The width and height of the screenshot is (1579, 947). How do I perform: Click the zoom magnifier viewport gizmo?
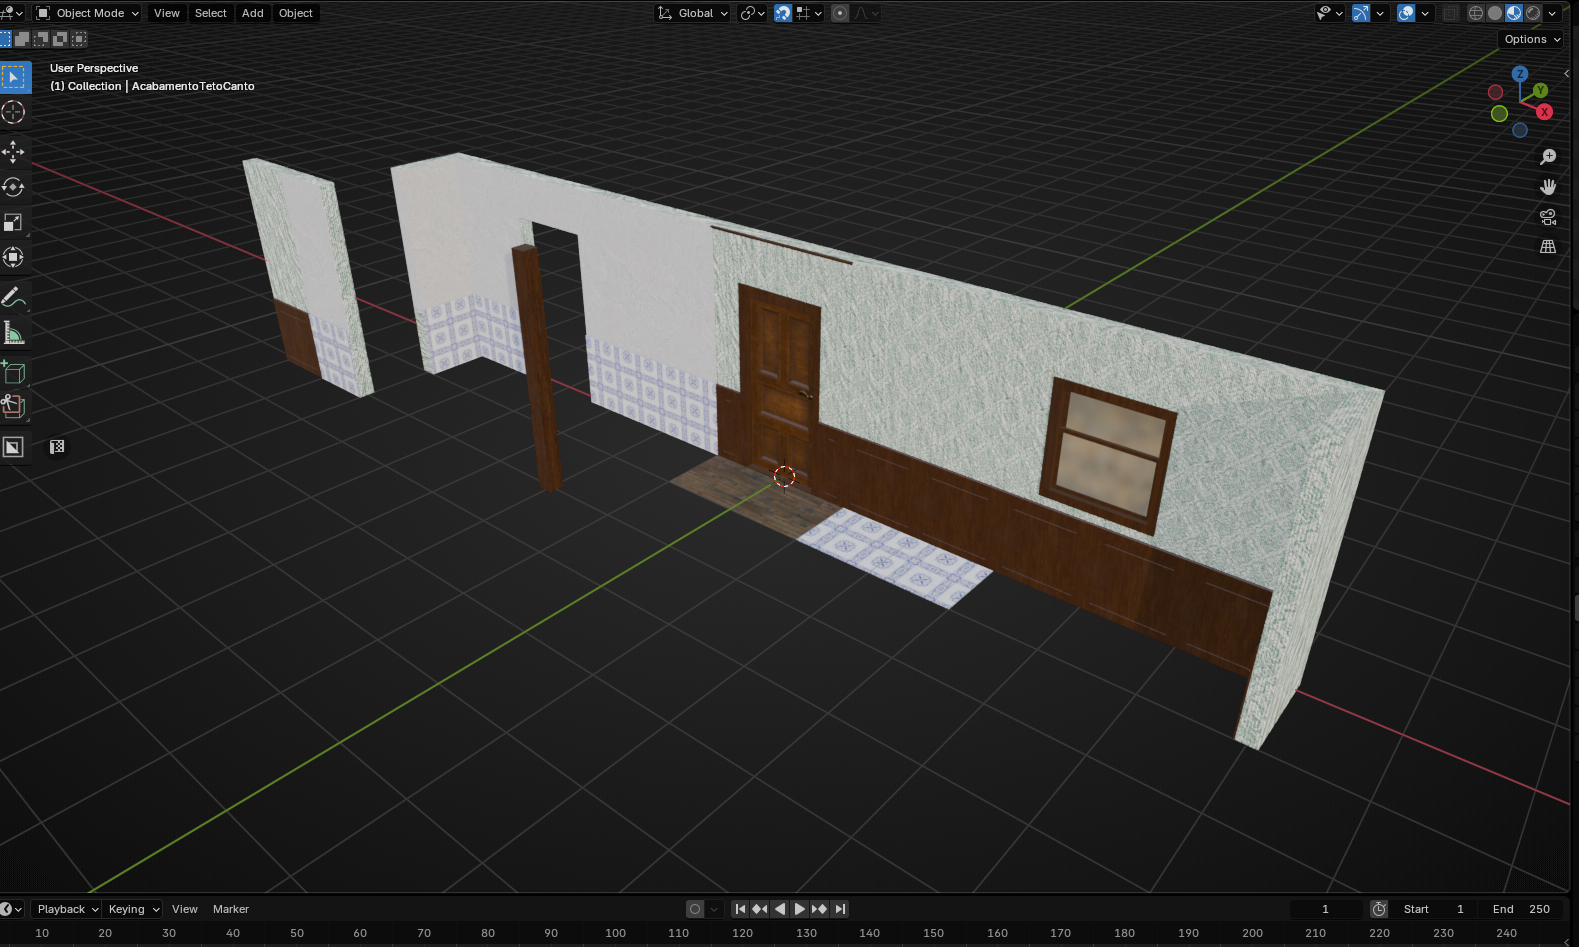pos(1548,157)
